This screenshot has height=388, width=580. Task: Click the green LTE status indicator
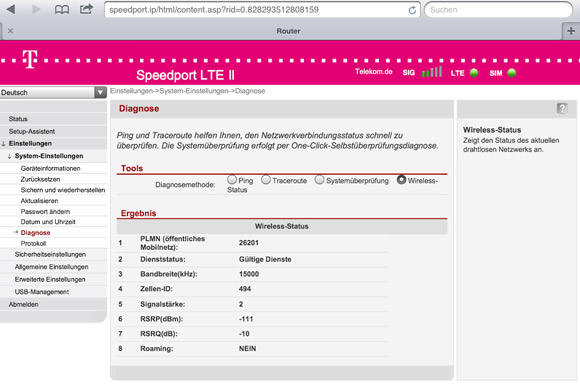point(474,73)
